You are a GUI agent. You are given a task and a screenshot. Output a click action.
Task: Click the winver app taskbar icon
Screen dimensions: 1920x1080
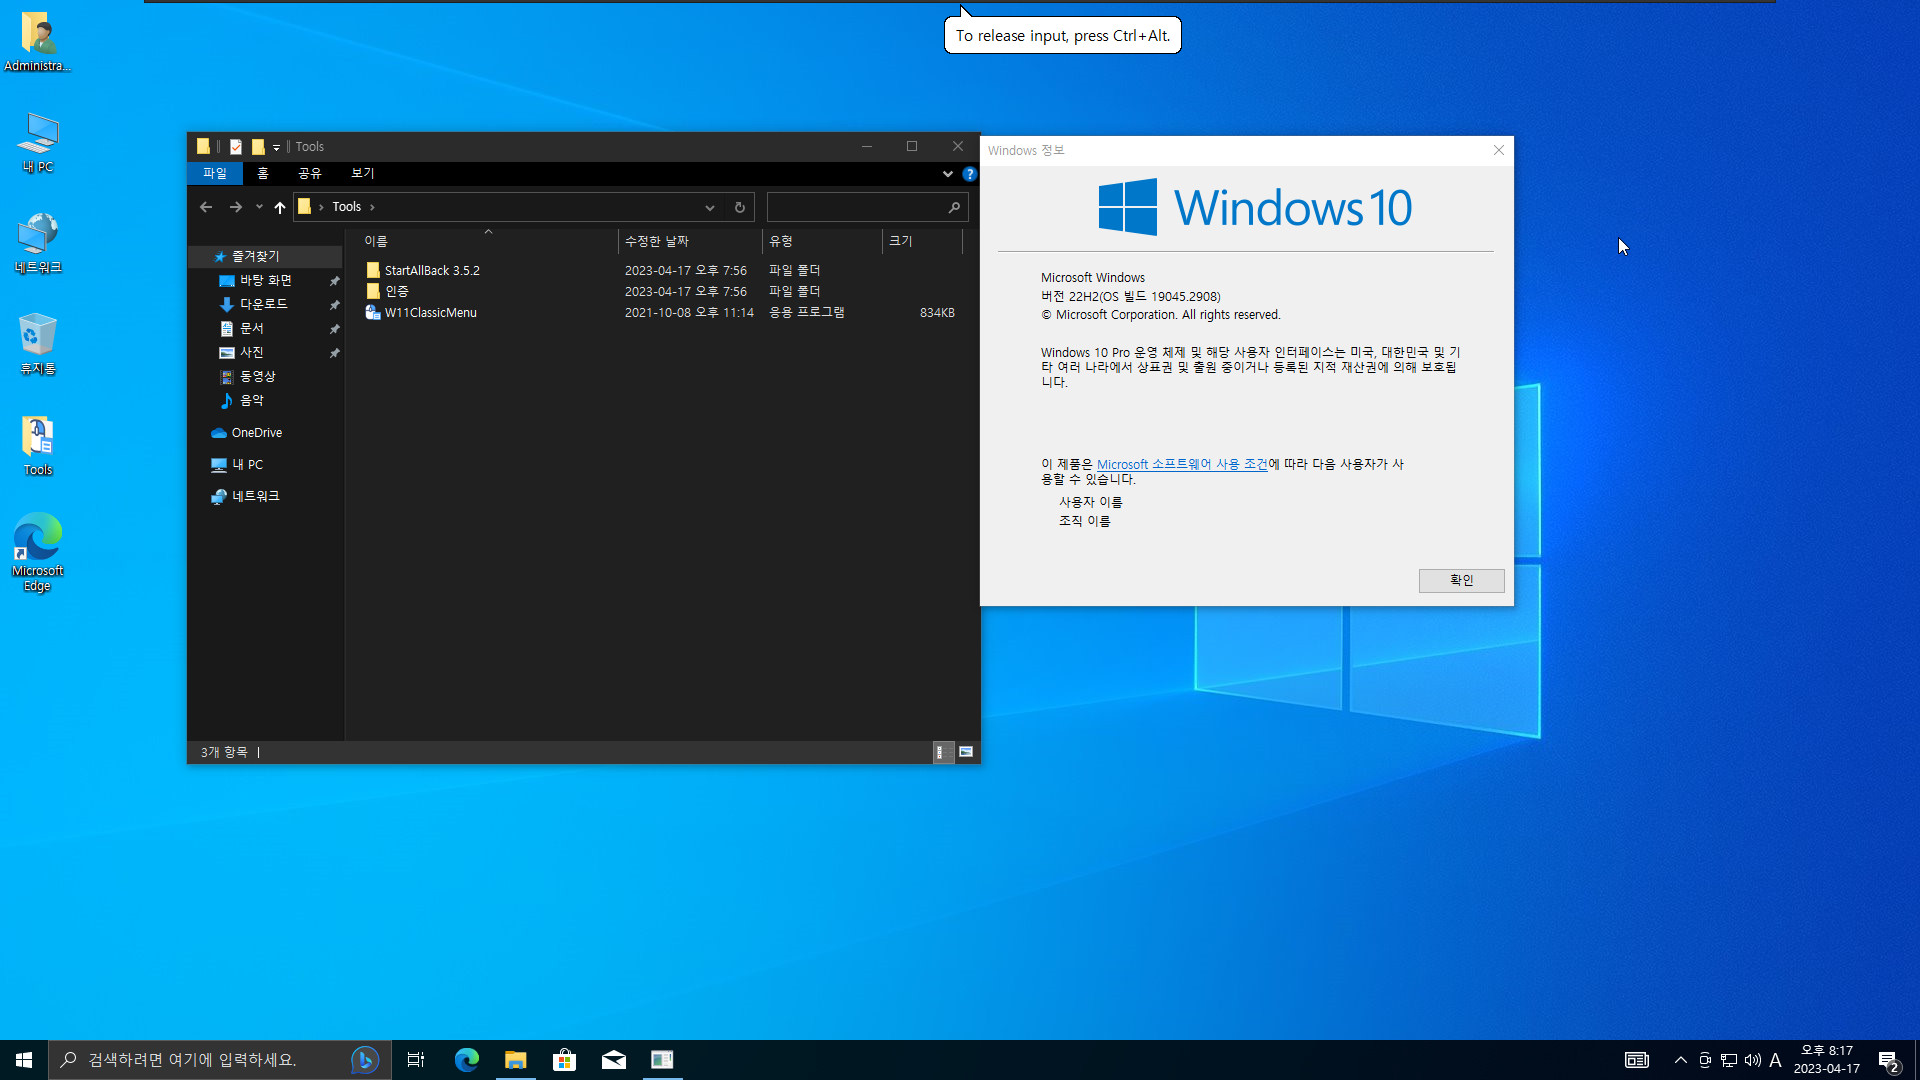662,1060
